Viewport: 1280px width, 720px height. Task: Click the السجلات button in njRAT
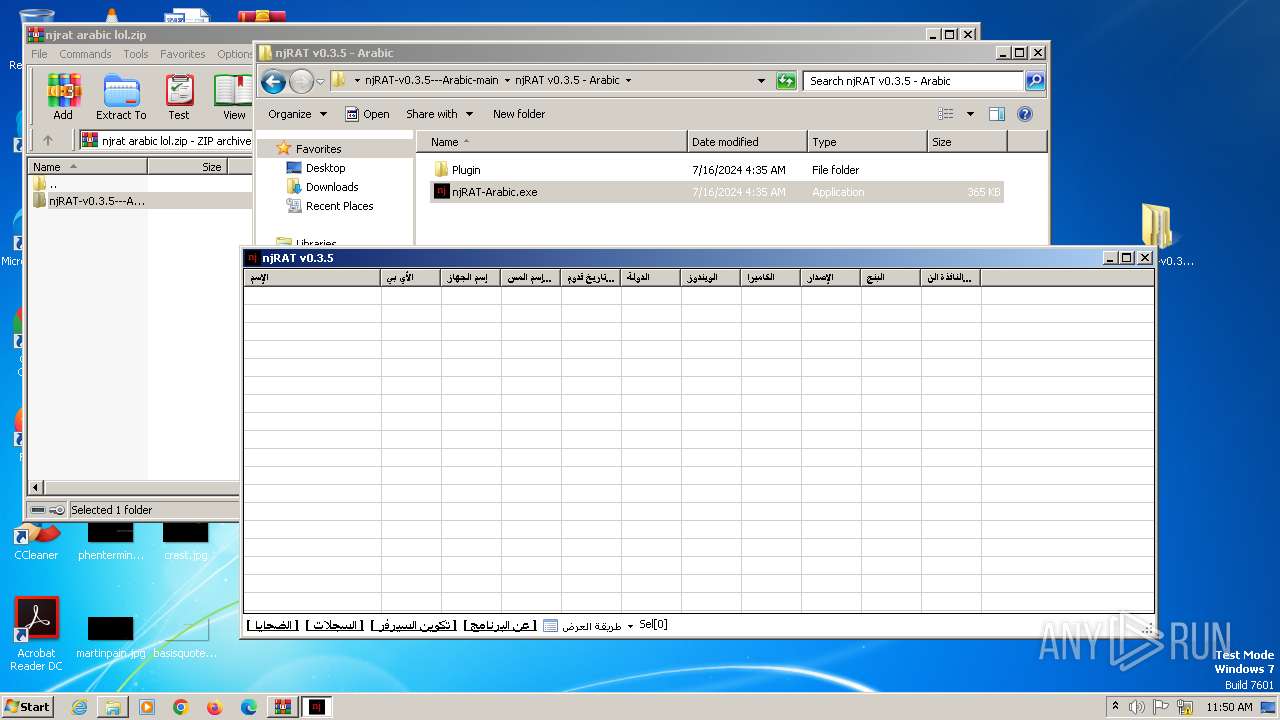tap(335, 625)
